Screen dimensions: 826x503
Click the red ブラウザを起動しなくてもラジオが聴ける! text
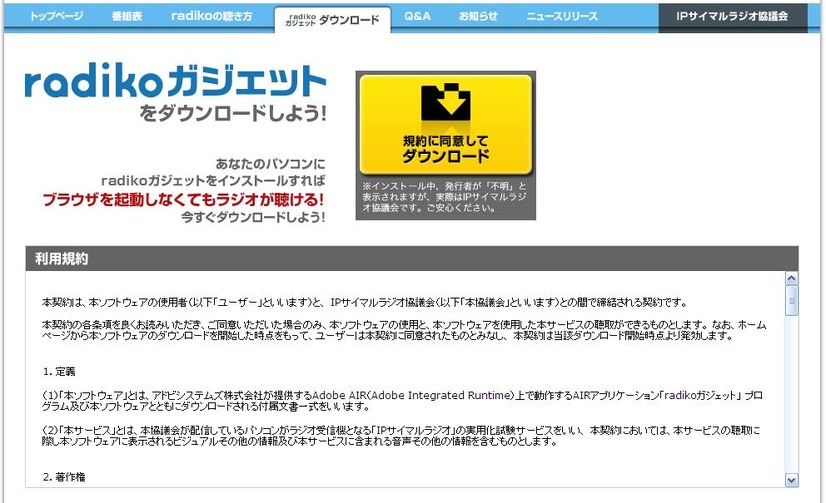(x=183, y=200)
